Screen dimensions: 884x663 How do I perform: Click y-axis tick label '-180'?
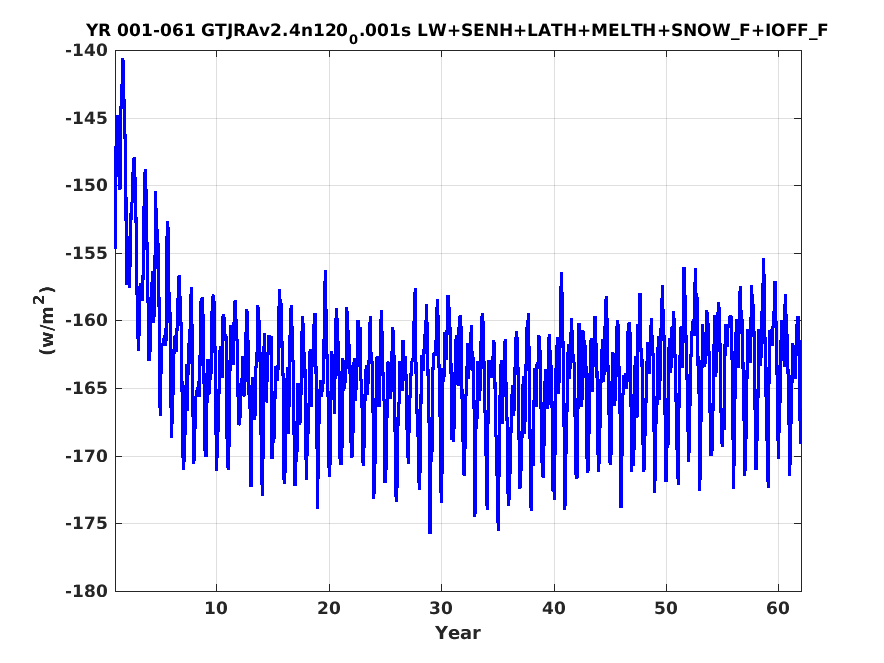86,591
